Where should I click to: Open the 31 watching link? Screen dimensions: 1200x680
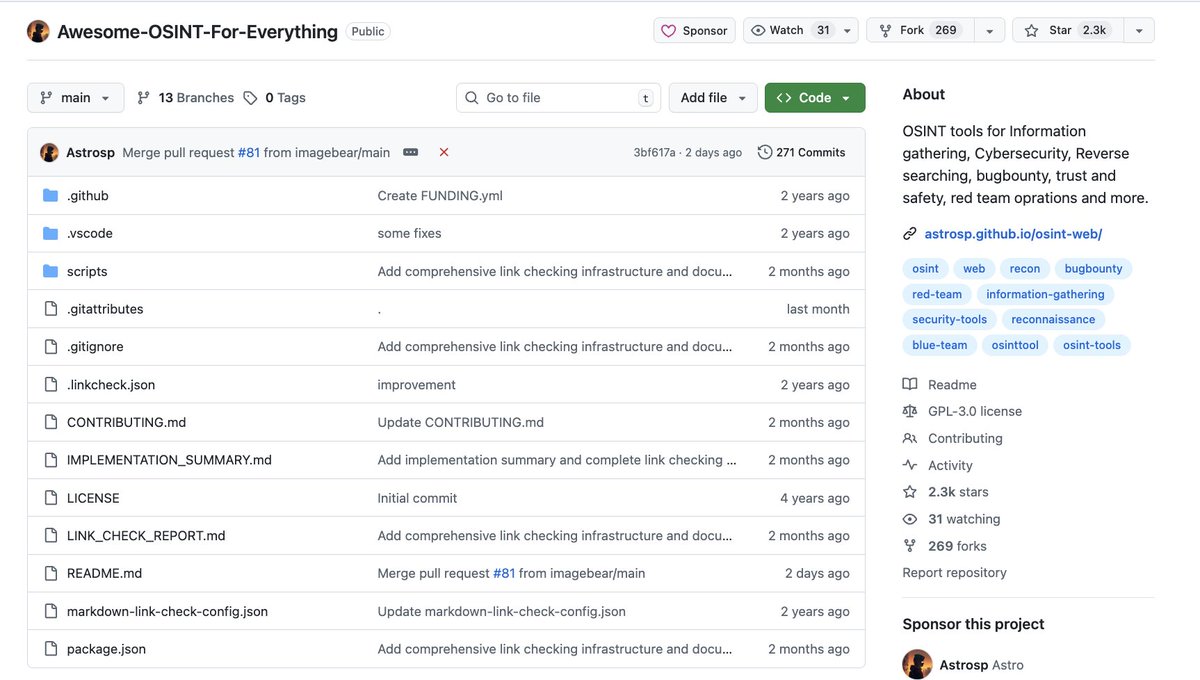pyautogui.click(x=964, y=519)
